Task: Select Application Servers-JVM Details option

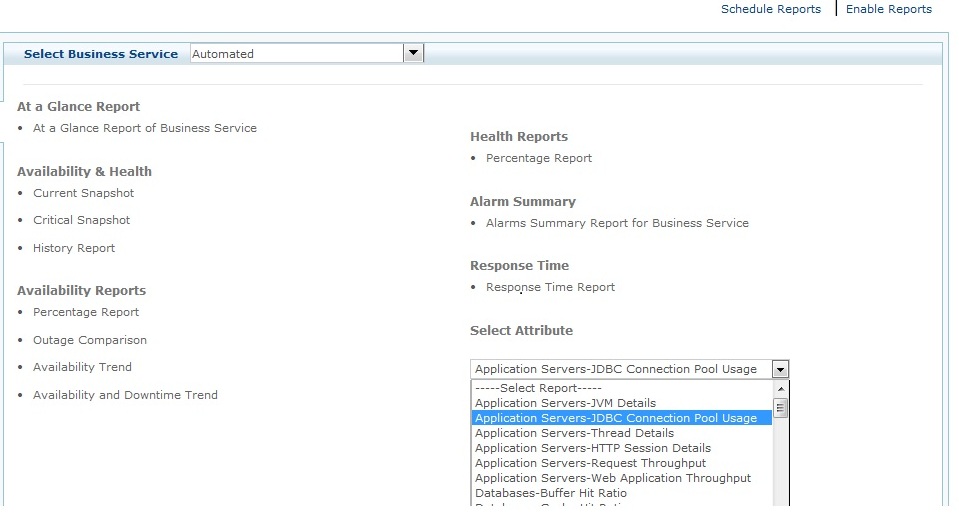Action: 565,403
